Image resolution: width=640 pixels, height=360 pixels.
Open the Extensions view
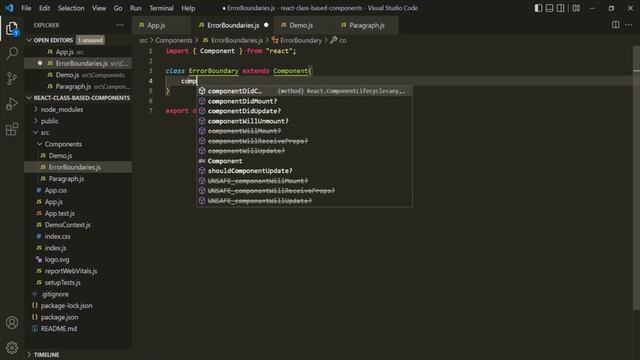point(12,129)
